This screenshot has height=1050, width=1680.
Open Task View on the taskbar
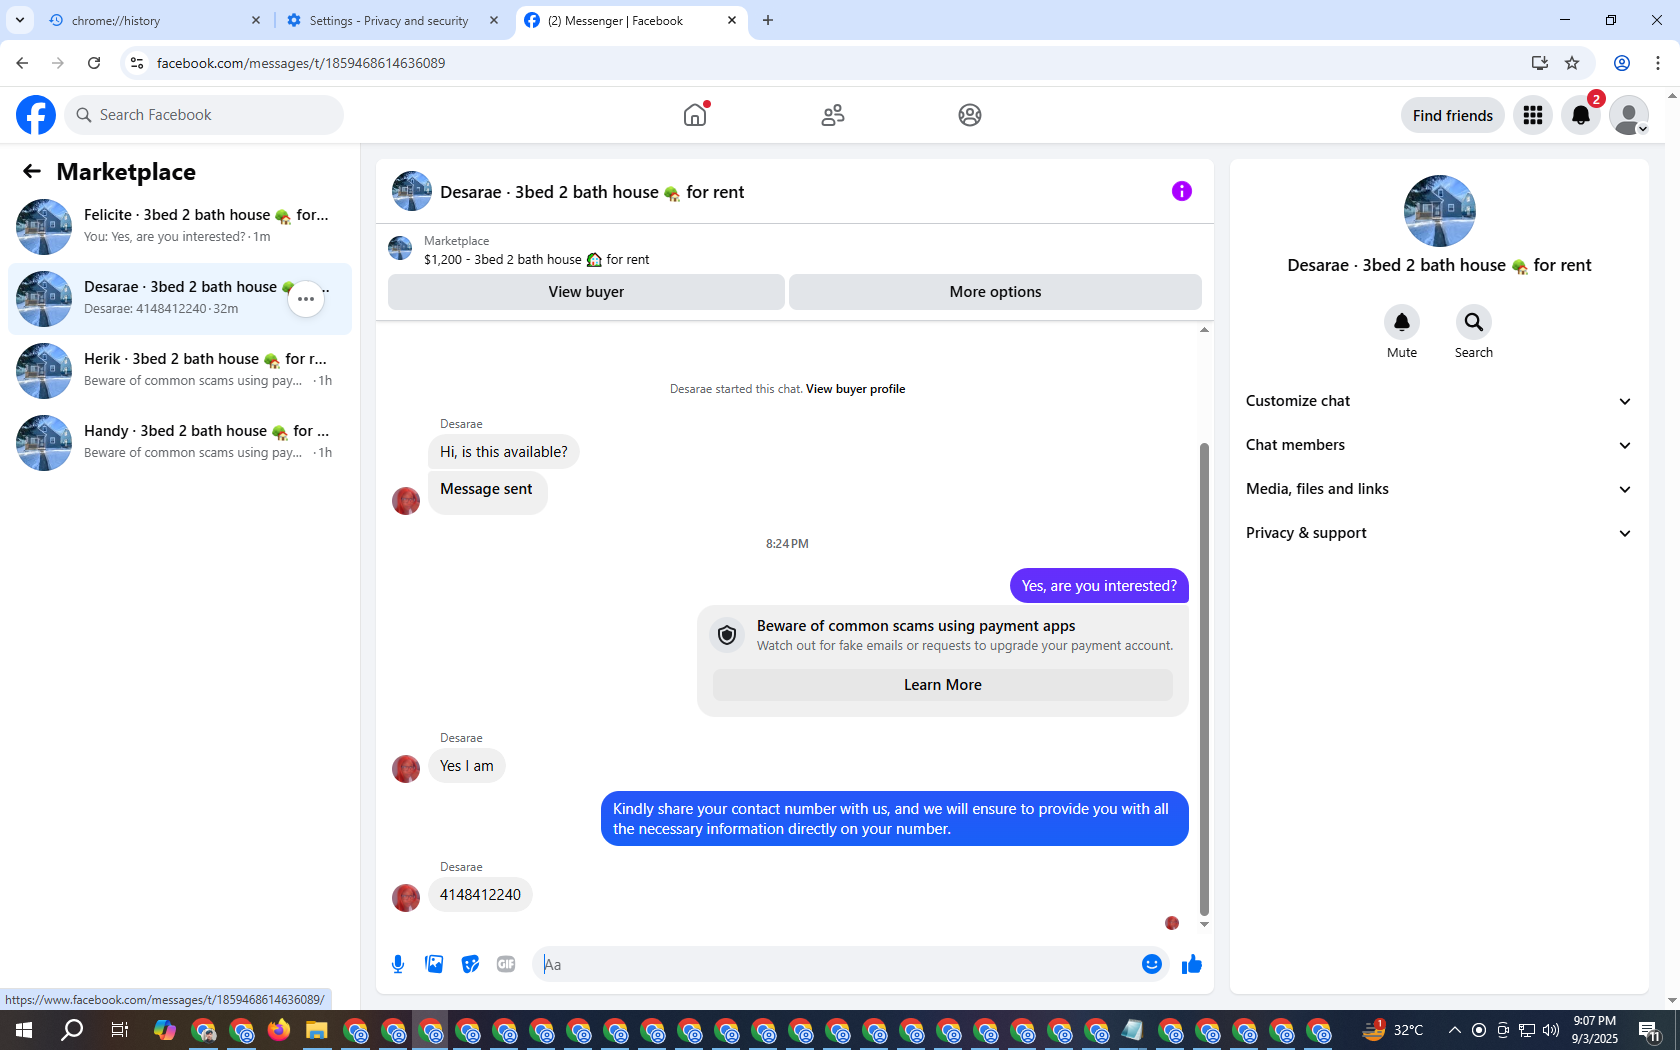pos(120,1030)
